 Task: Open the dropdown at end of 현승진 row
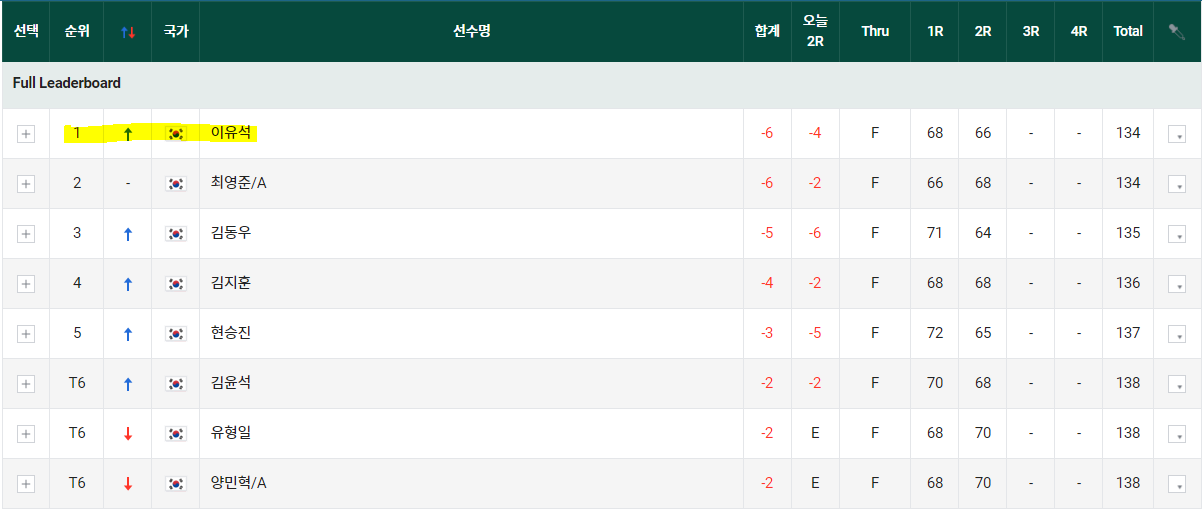(1177, 334)
